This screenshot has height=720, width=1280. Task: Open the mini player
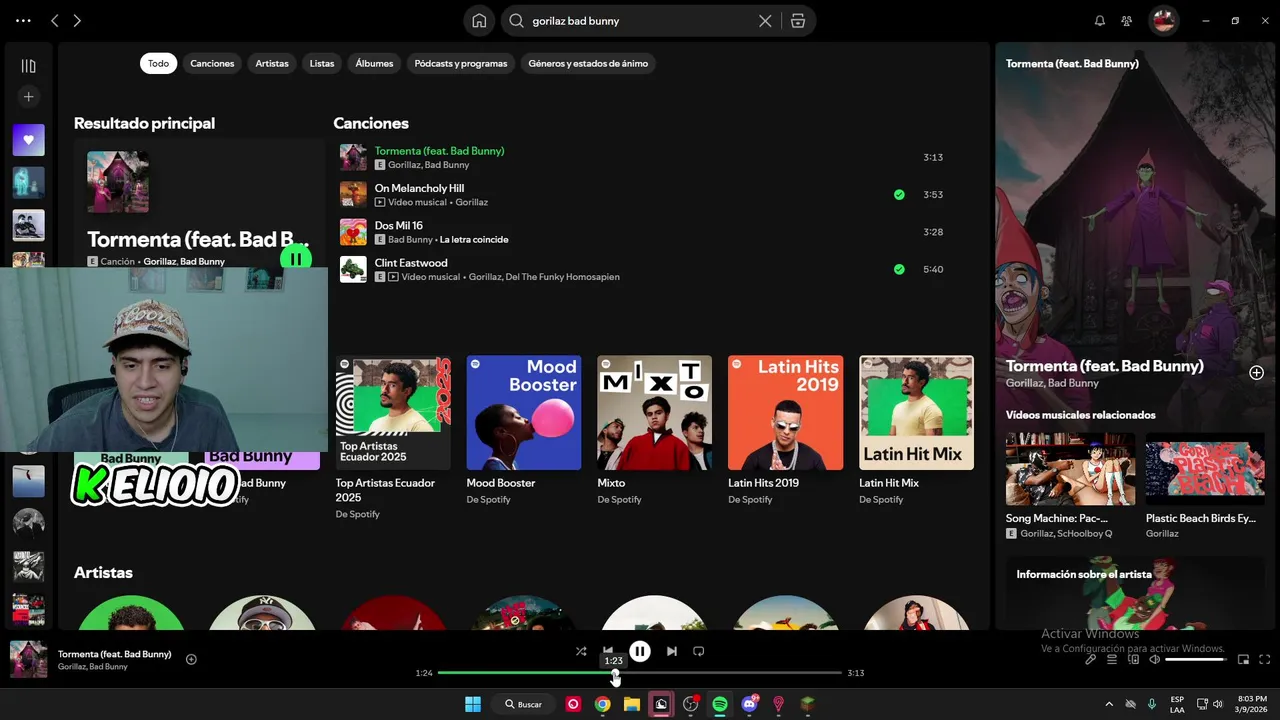click(1244, 659)
